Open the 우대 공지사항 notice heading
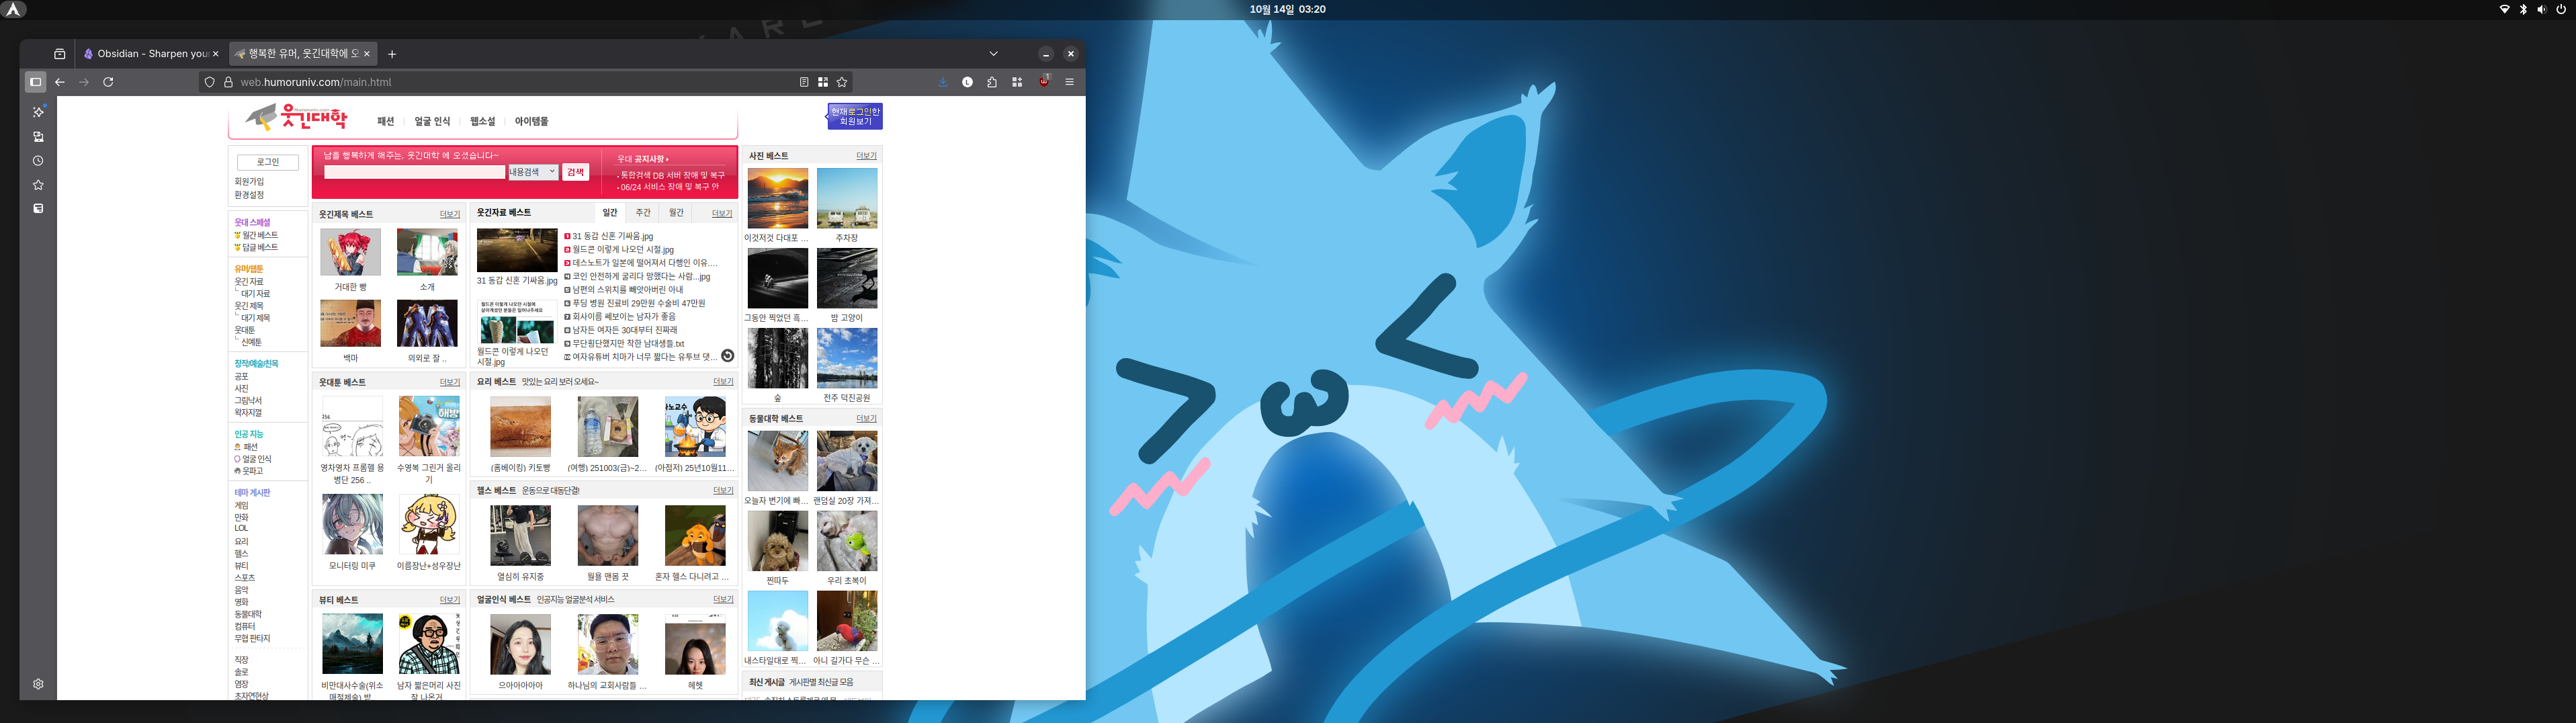 tap(643, 159)
